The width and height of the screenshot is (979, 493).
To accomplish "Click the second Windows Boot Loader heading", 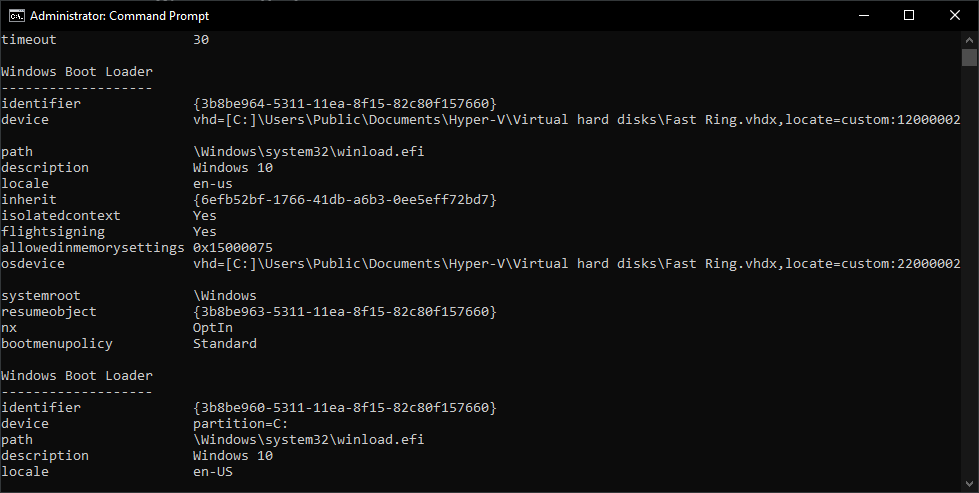I will tap(77, 376).
